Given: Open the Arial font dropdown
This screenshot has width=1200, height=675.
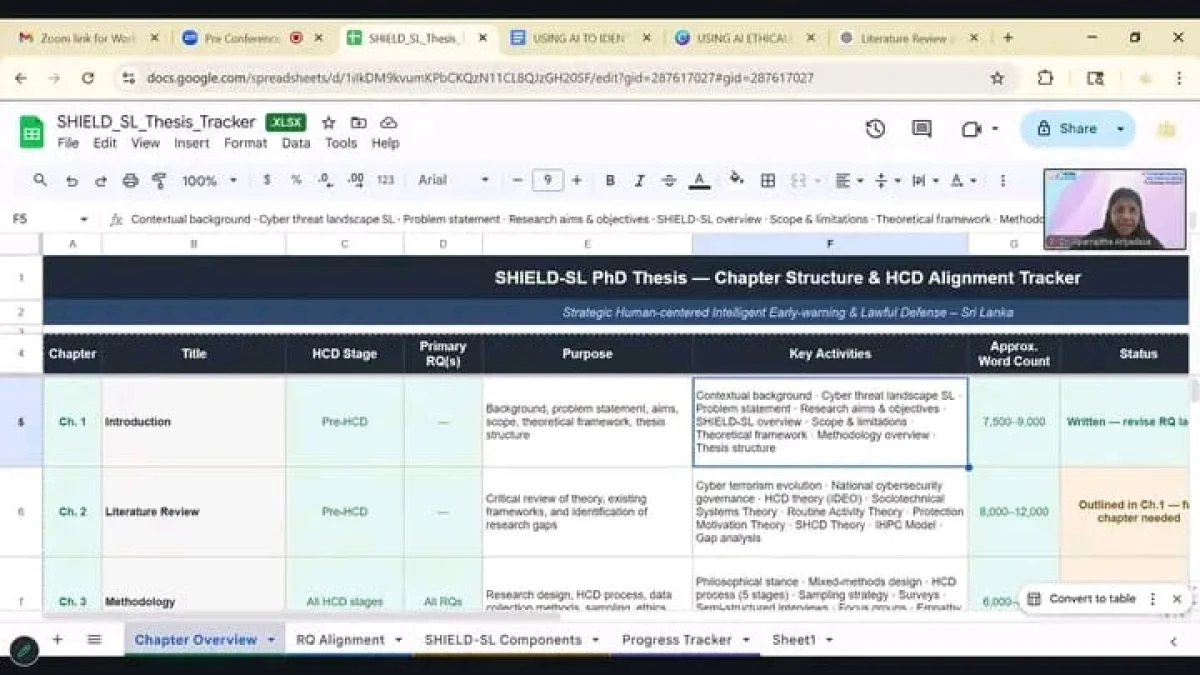Looking at the screenshot, I should (454, 181).
